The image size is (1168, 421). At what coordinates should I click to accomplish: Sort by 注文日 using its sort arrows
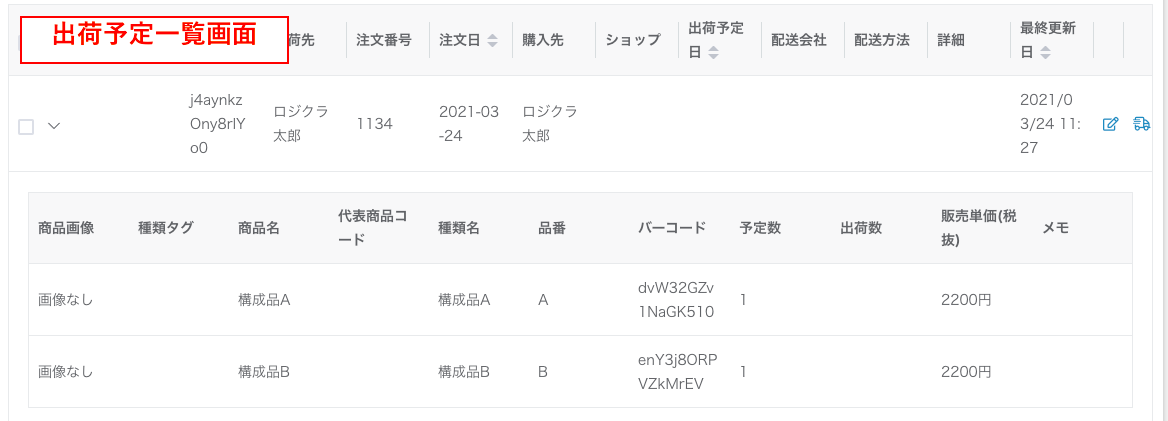[492, 40]
